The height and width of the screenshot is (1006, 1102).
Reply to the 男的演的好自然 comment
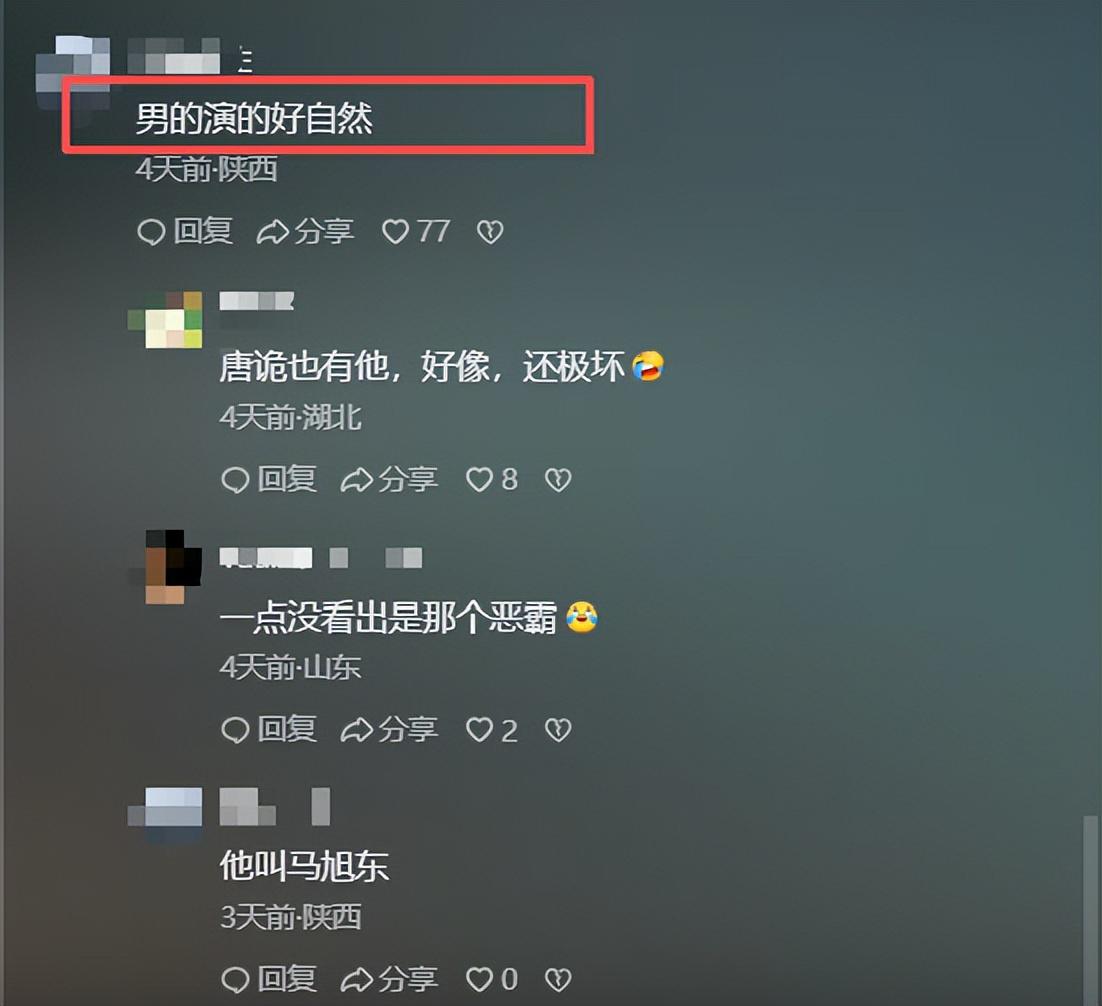point(185,231)
